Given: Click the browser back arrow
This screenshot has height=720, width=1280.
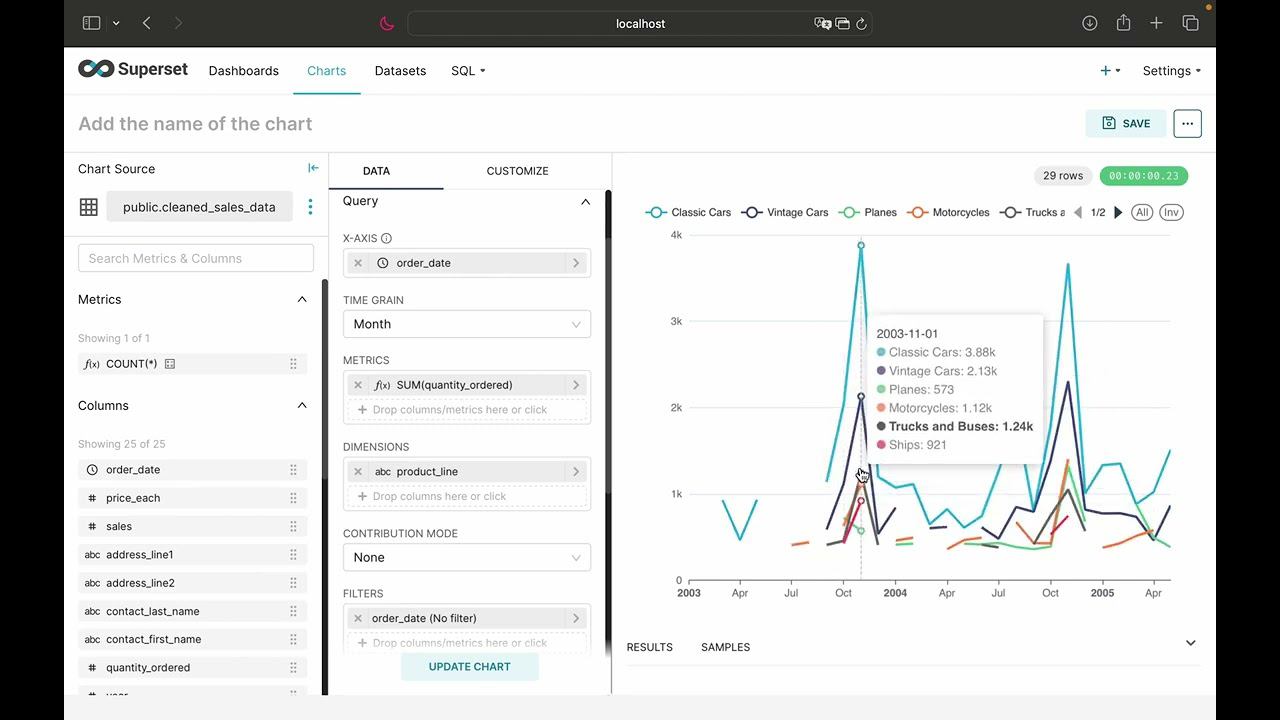Looking at the screenshot, I should (x=147, y=23).
